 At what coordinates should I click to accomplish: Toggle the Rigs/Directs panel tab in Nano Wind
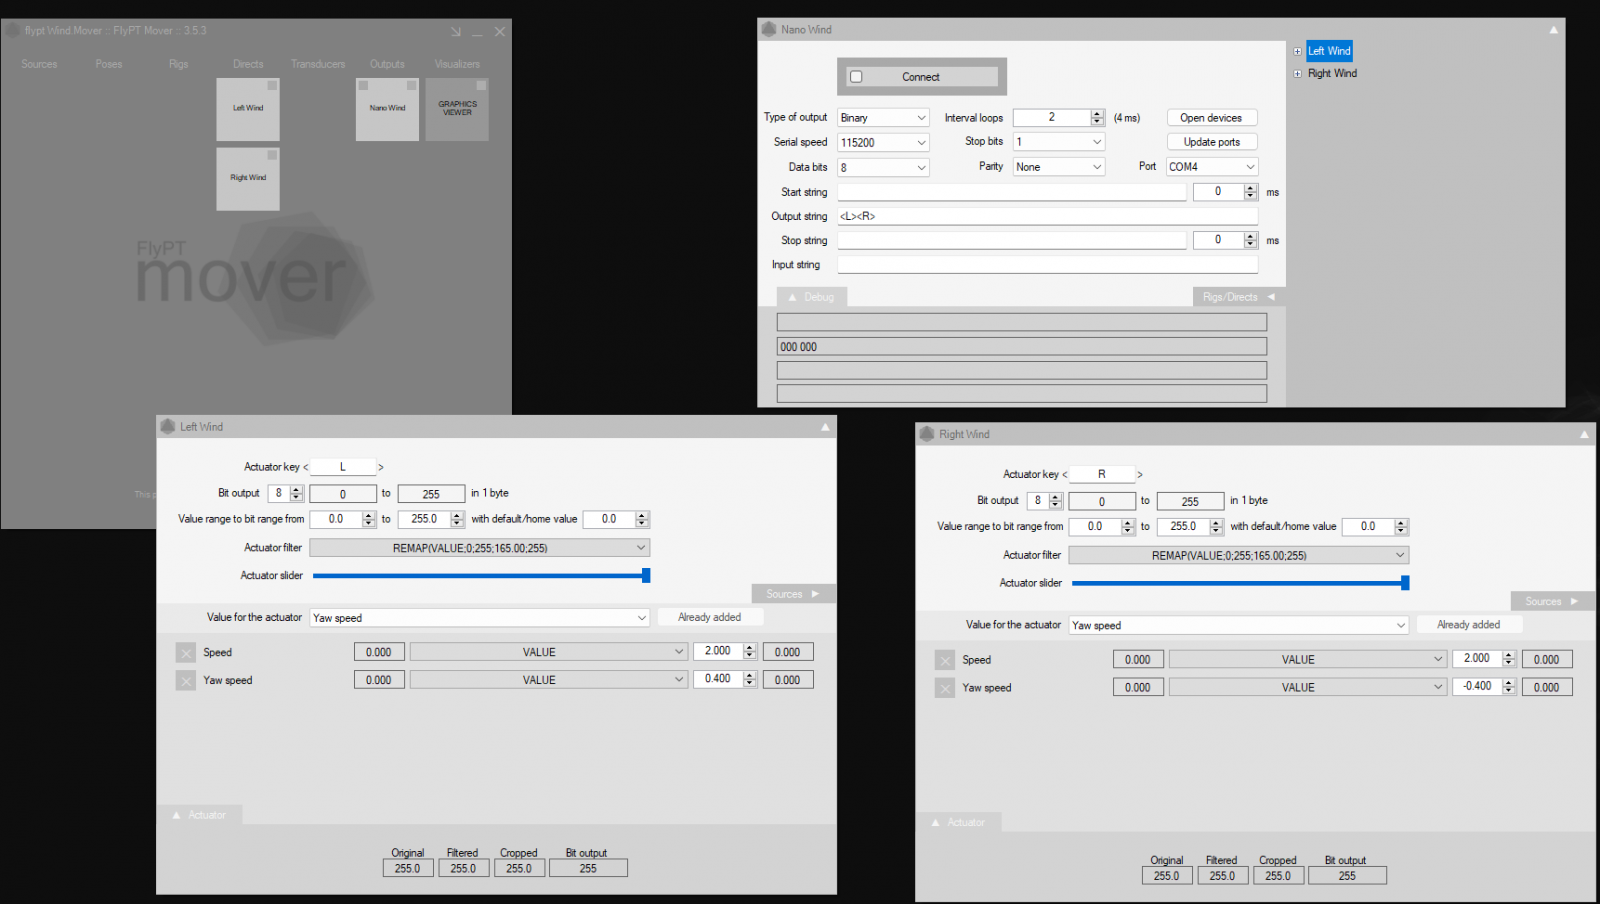[x=1239, y=297]
